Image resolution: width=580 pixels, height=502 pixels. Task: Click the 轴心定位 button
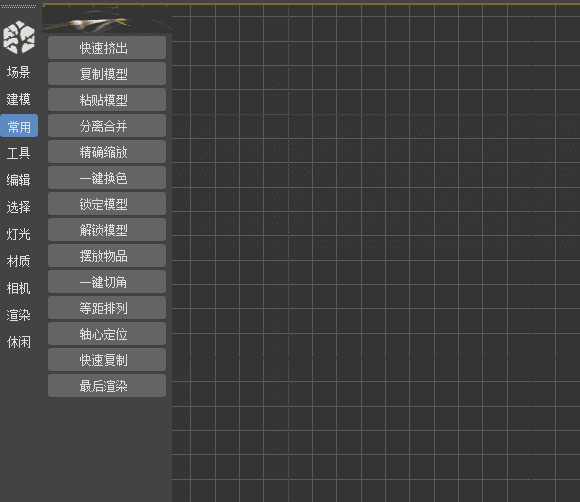click(107, 334)
